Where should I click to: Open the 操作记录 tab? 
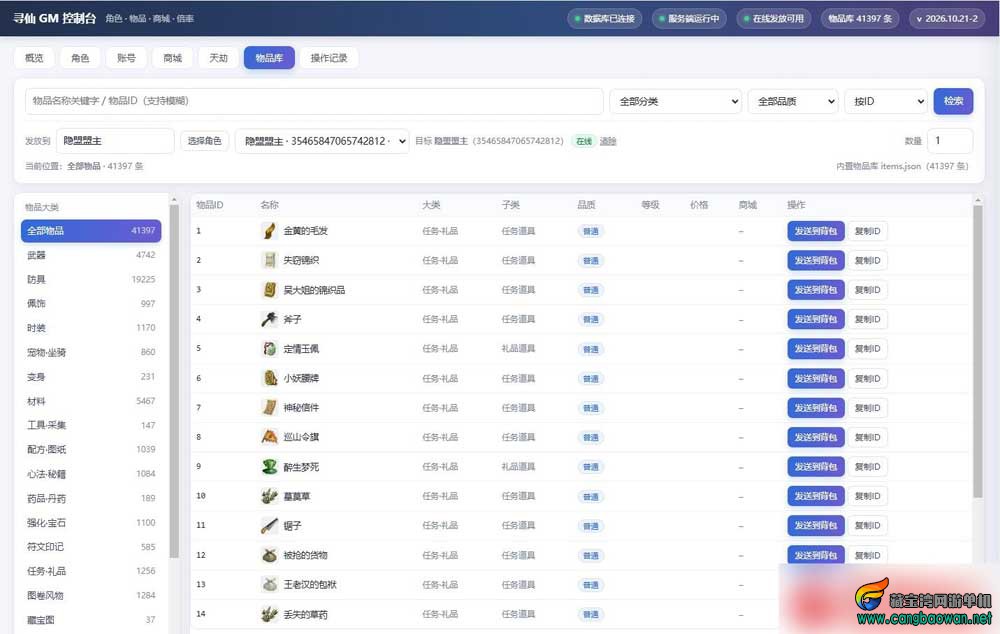(329, 58)
